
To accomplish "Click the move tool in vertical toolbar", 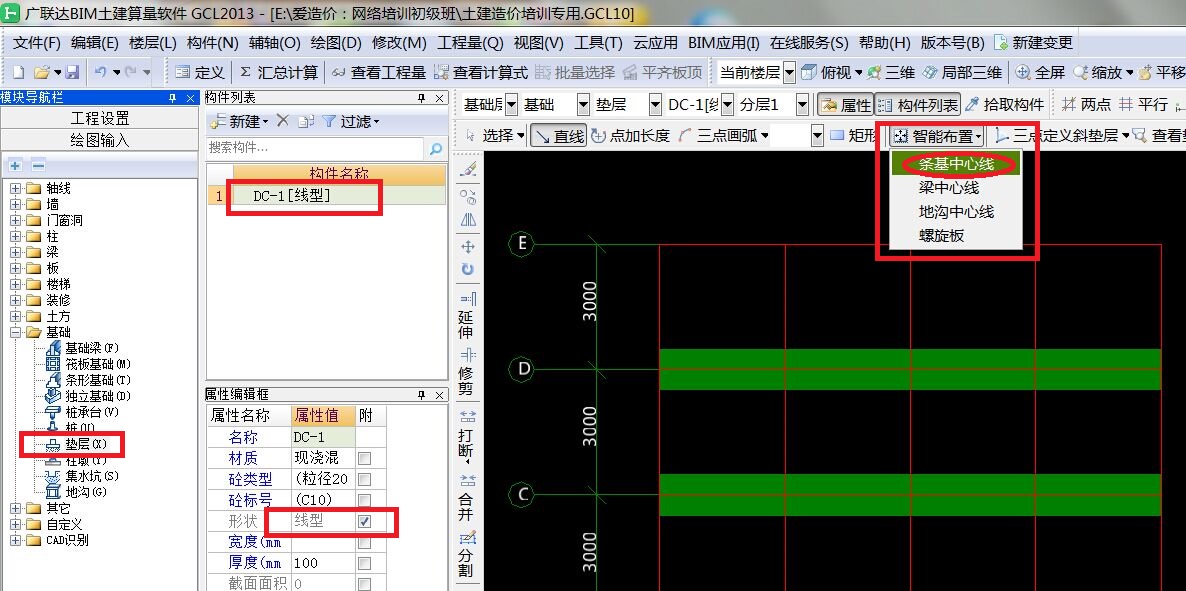I will (x=467, y=247).
